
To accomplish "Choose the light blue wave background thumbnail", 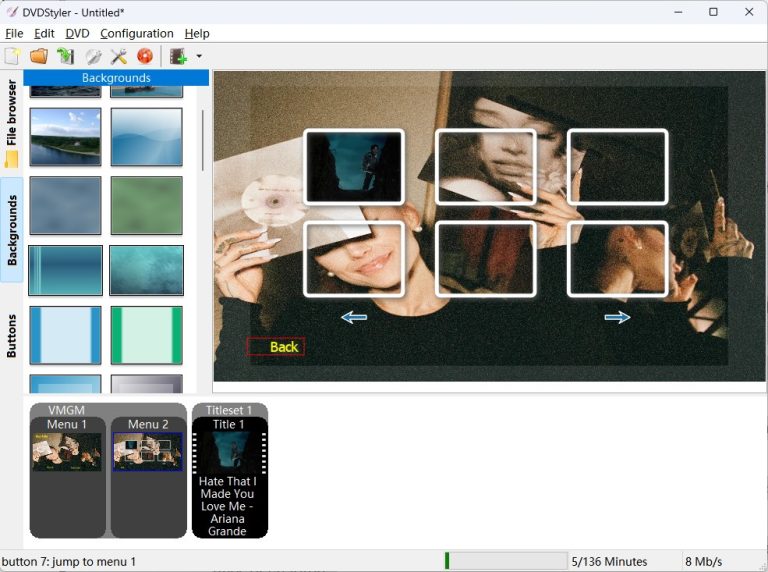I will point(146,137).
